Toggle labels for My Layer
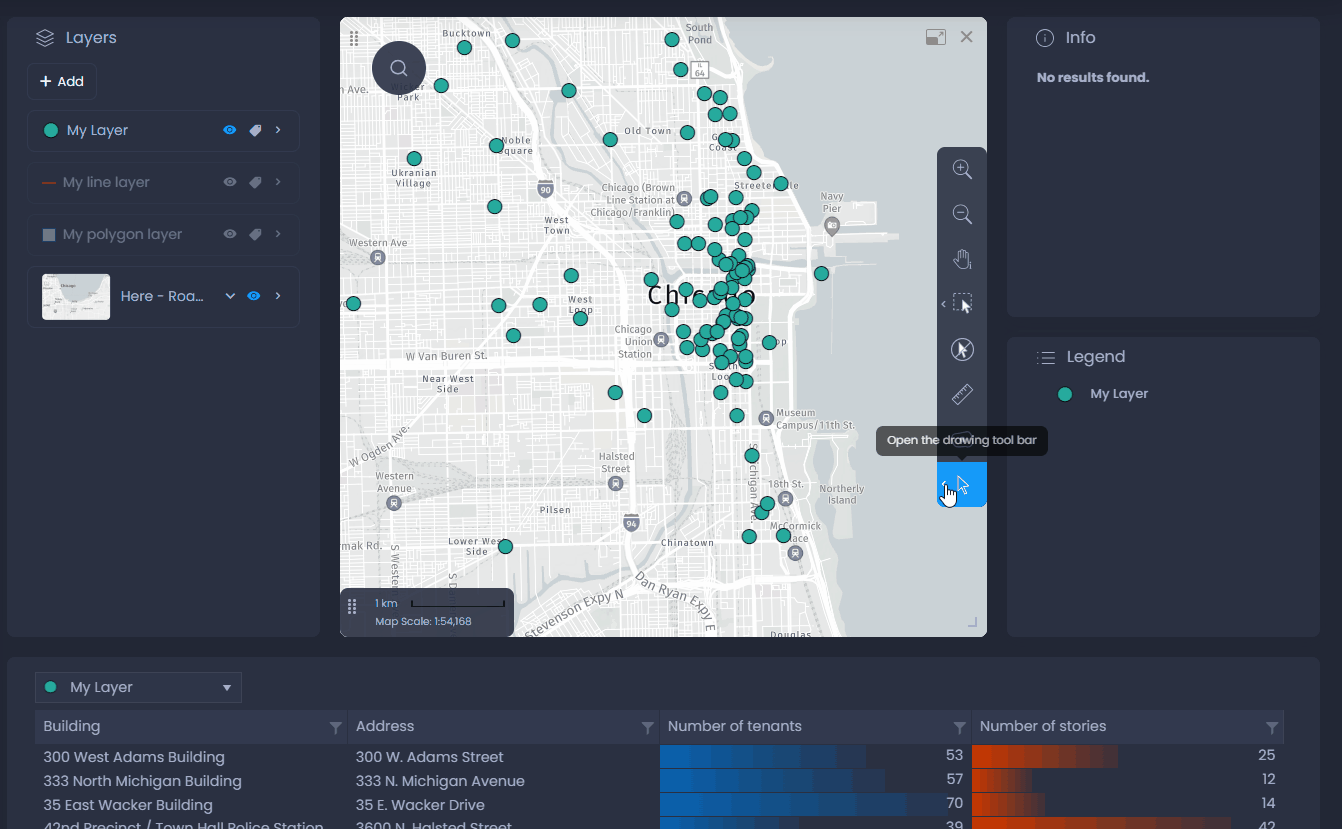This screenshot has width=1342, height=829. point(255,130)
